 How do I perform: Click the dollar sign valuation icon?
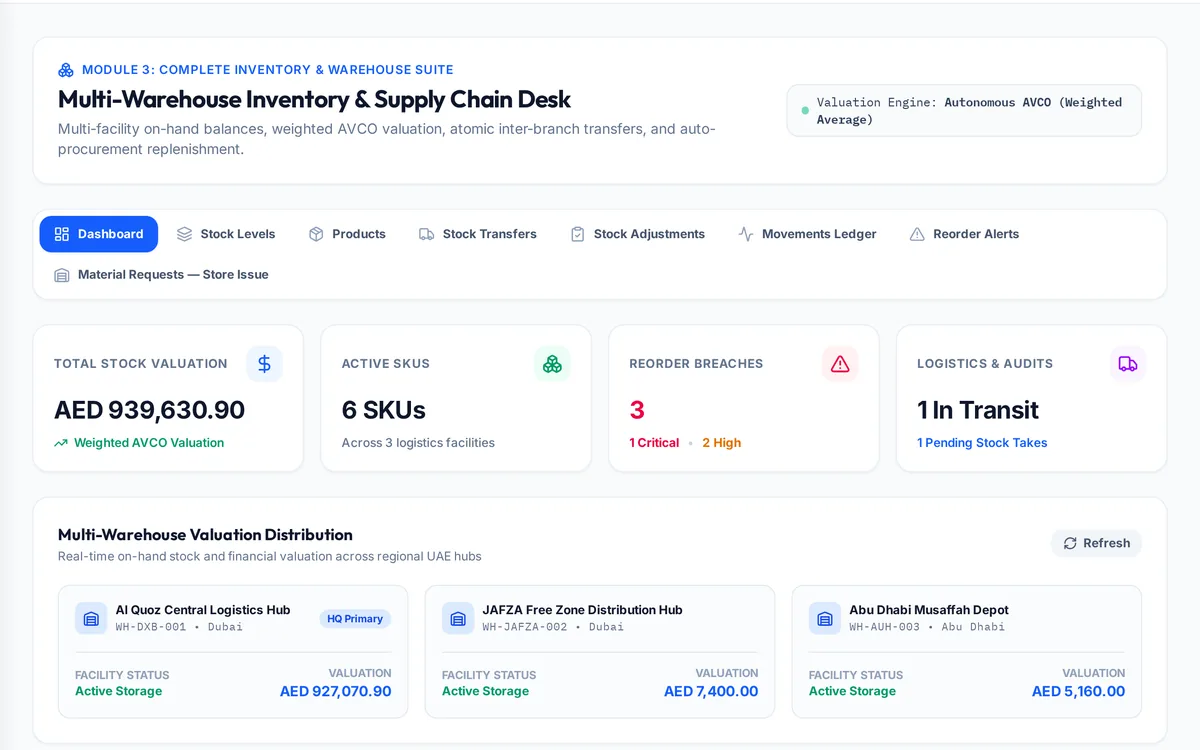tap(265, 364)
